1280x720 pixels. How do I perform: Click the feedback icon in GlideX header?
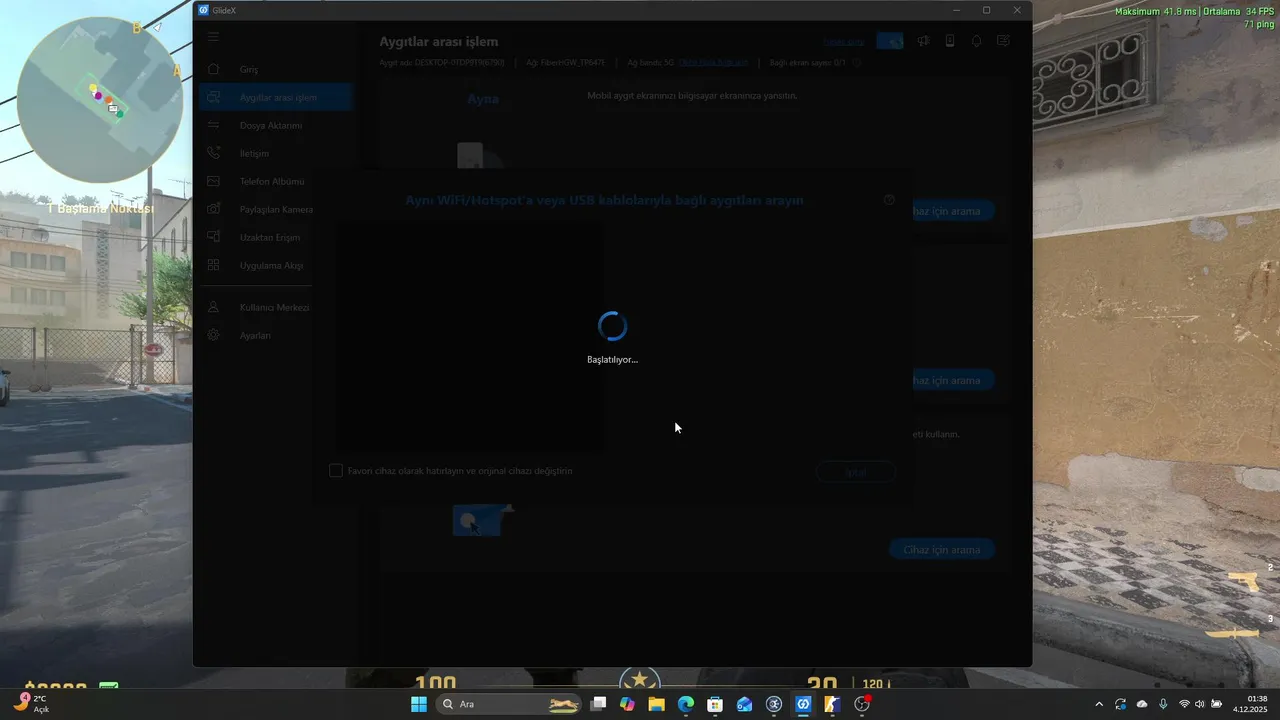1003,41
